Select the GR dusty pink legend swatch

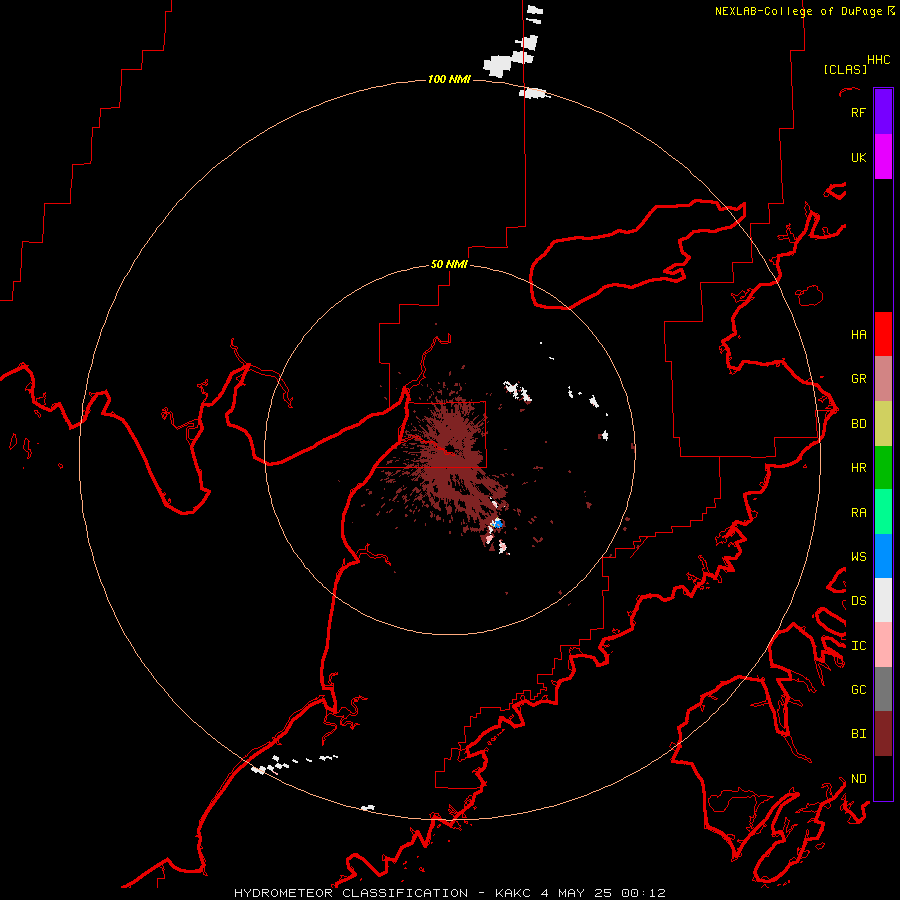coord(883,378)
